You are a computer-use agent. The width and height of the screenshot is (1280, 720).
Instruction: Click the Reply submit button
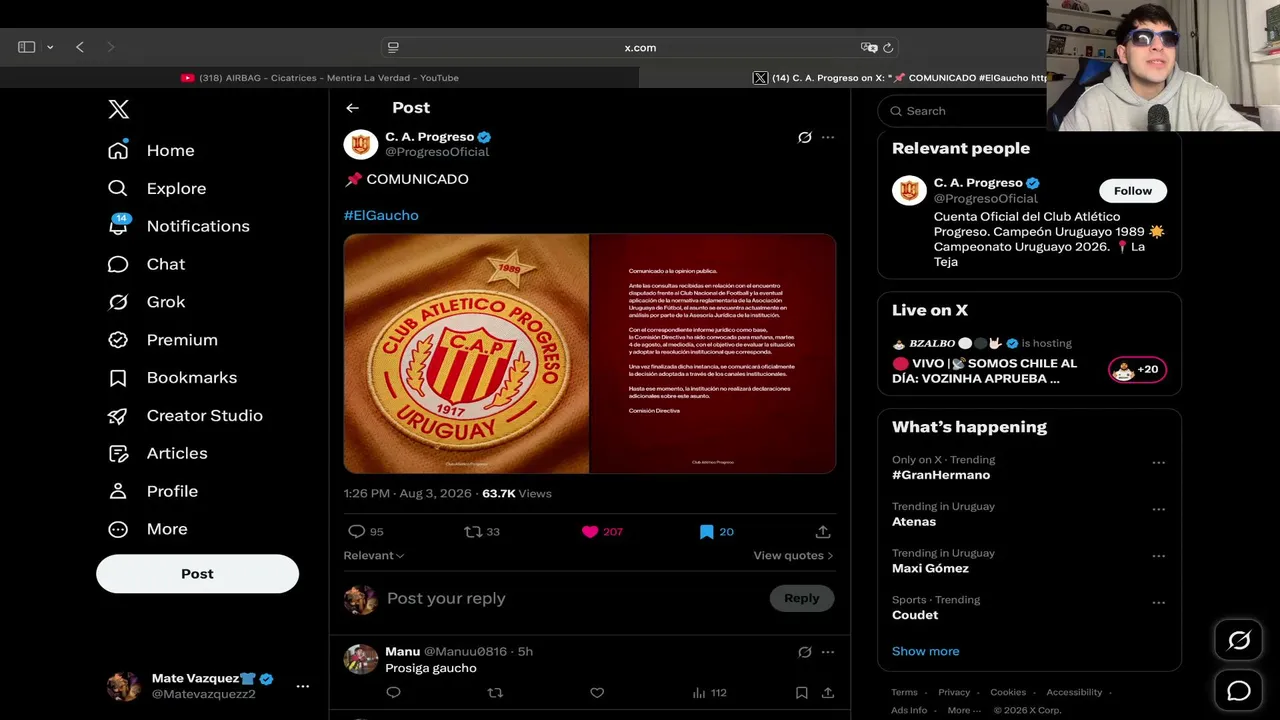point(802,599)
